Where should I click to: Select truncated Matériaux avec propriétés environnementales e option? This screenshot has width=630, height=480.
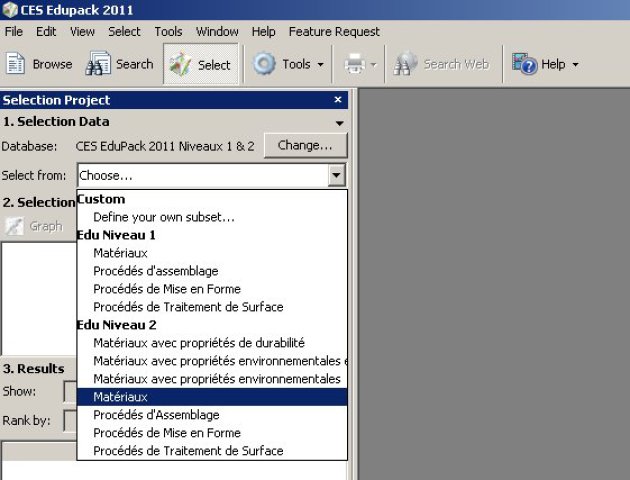[212, 361]
